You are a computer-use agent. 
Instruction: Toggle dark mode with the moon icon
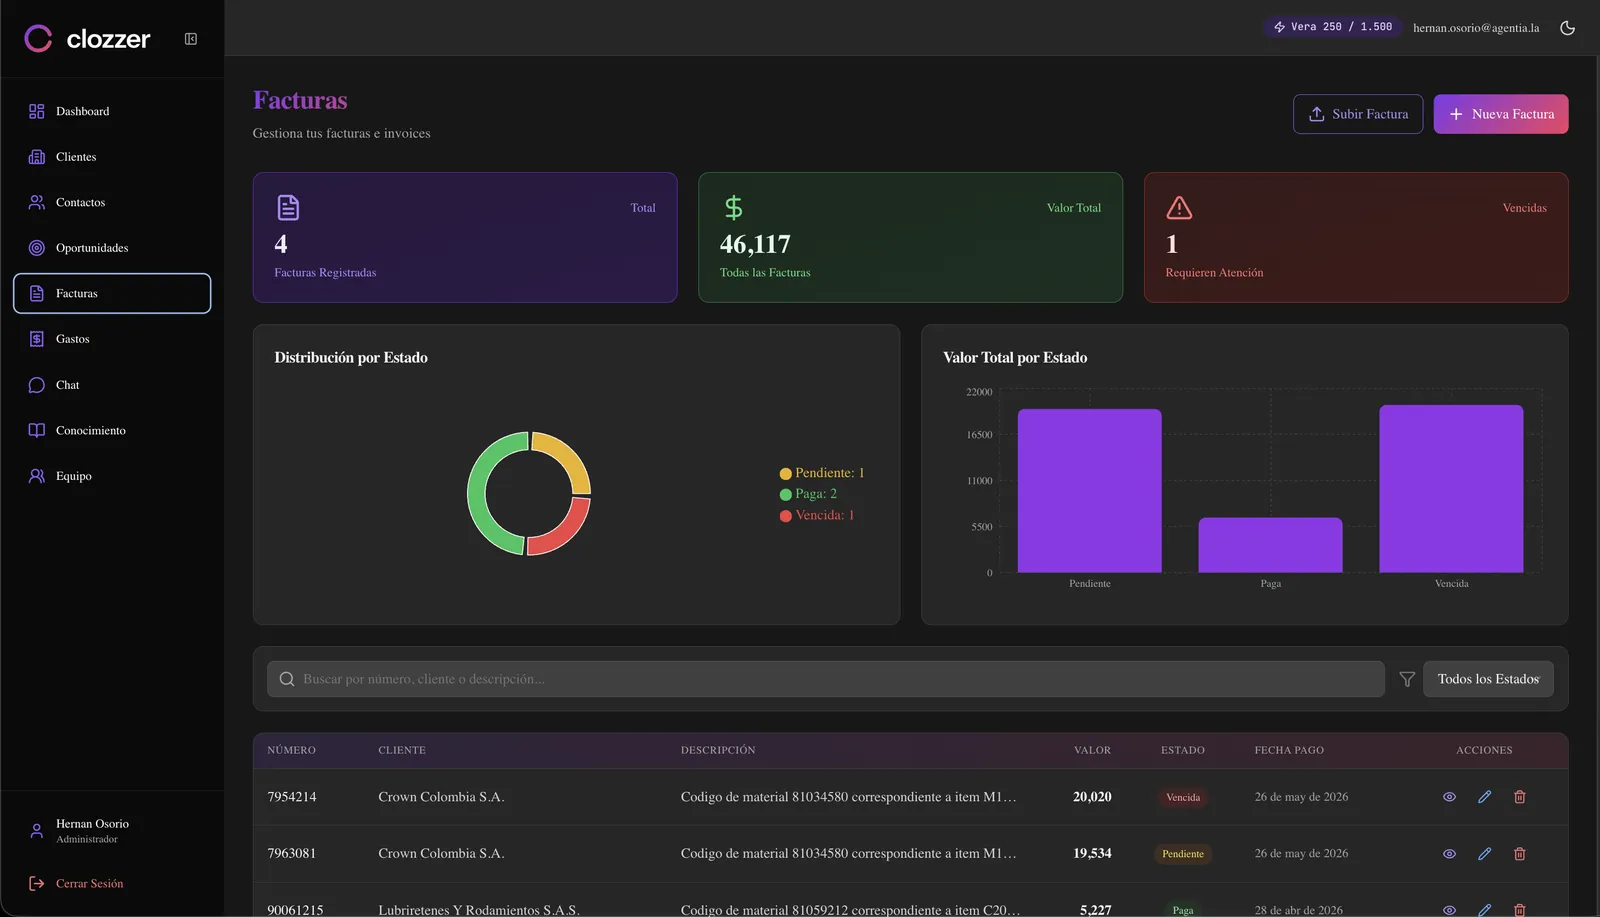[1567, 28]
